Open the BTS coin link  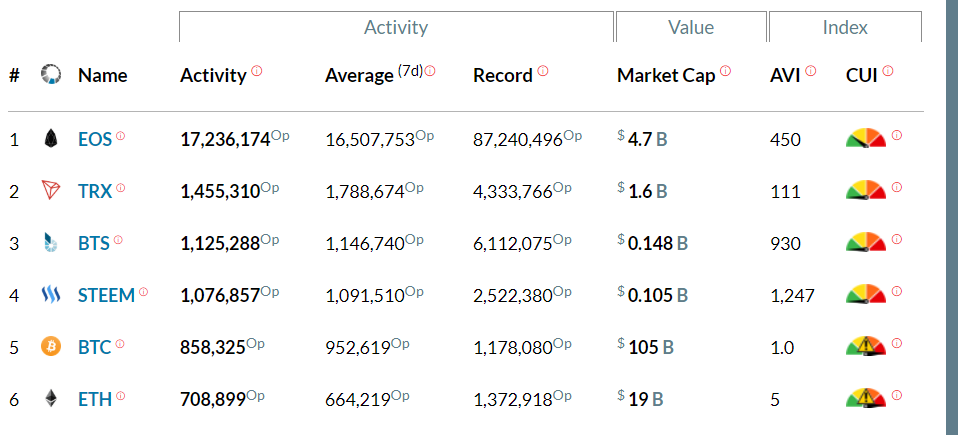[94, 244]
